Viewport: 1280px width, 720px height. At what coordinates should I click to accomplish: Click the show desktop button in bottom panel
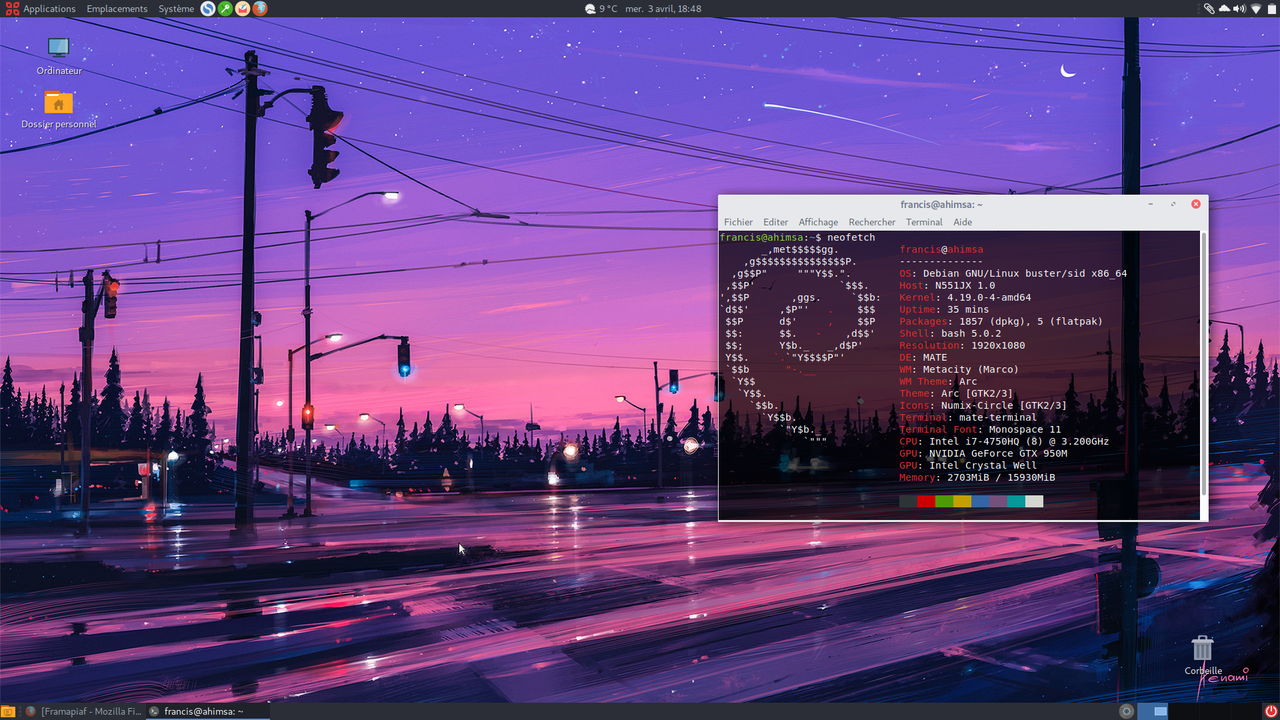pos(8,711)
